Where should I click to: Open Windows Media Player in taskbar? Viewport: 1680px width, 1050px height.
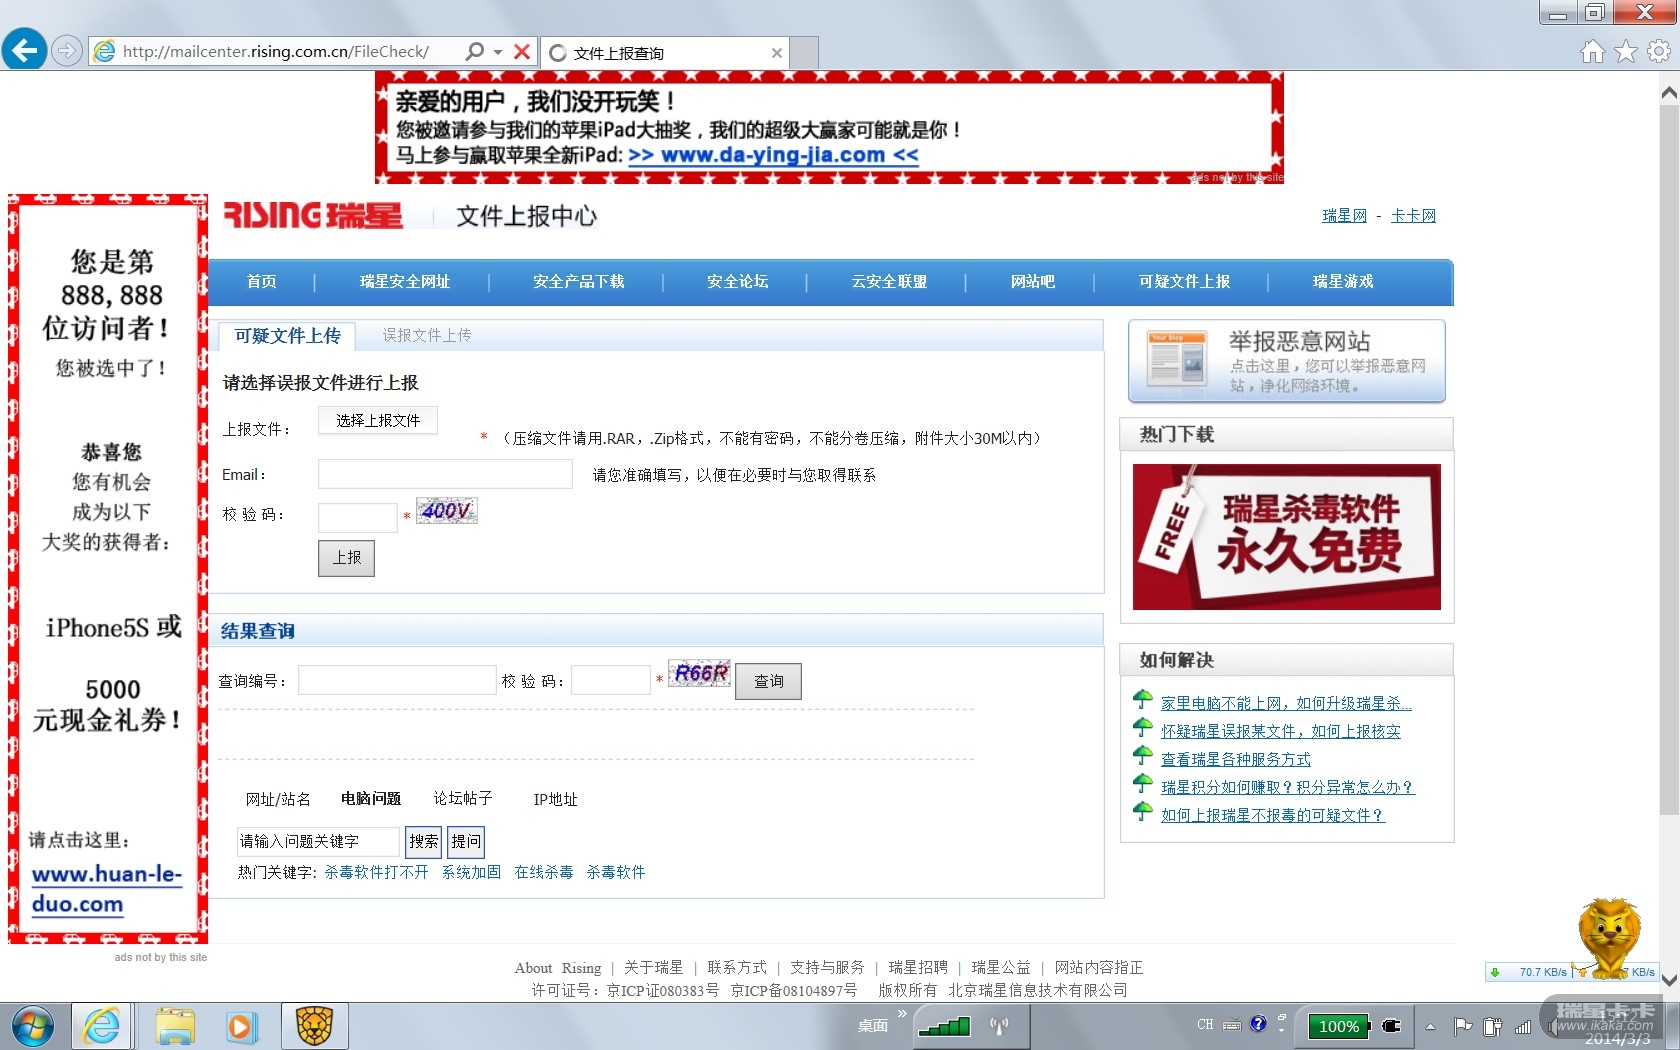click(241, 1027)
